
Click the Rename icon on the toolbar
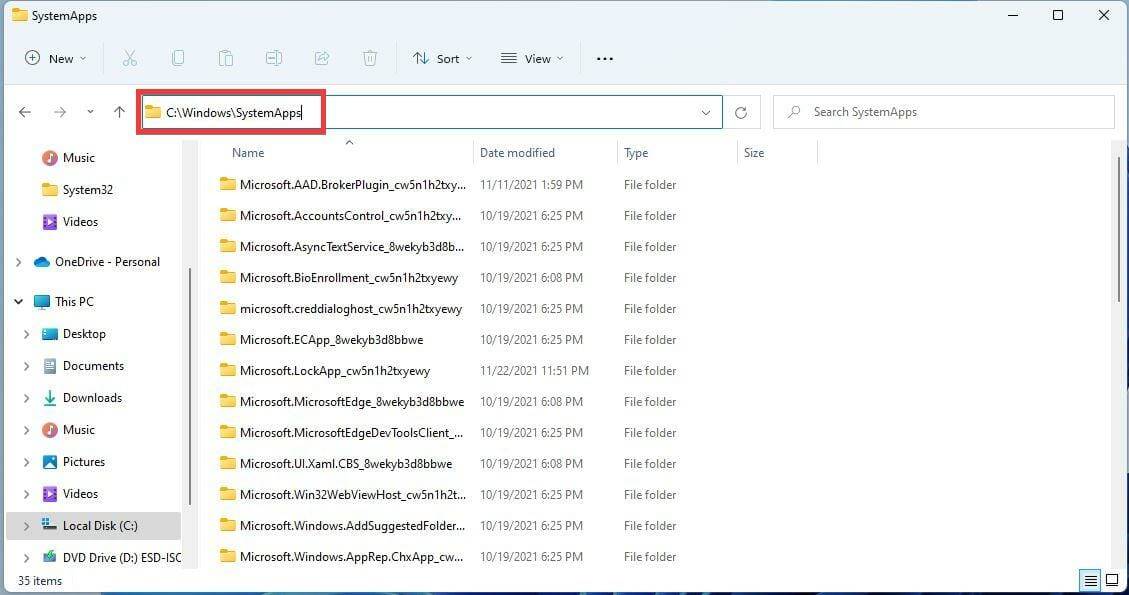274,58
